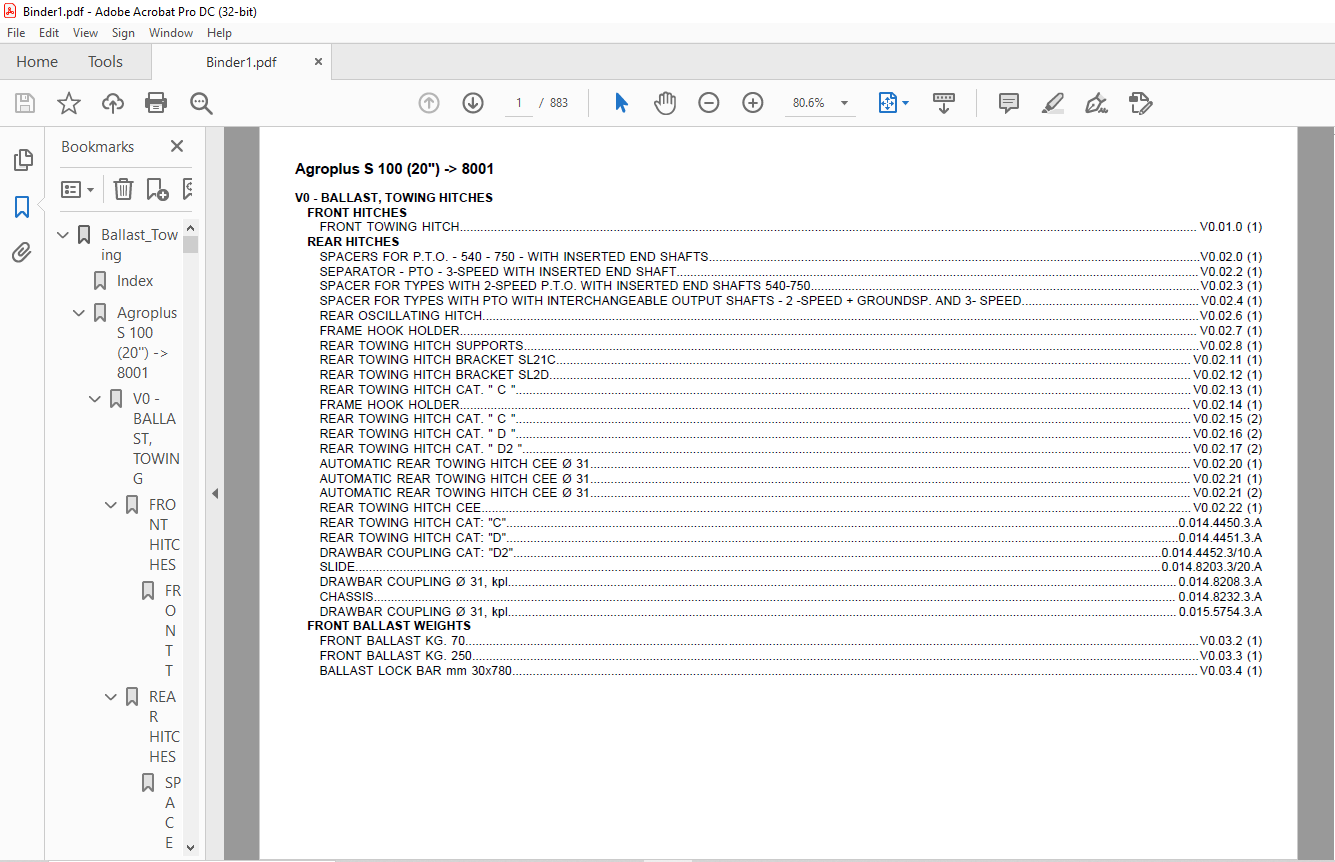Screen dimensions: 1335x862
Task: Bookmark the file with the star icon
Action: (68, 103)
